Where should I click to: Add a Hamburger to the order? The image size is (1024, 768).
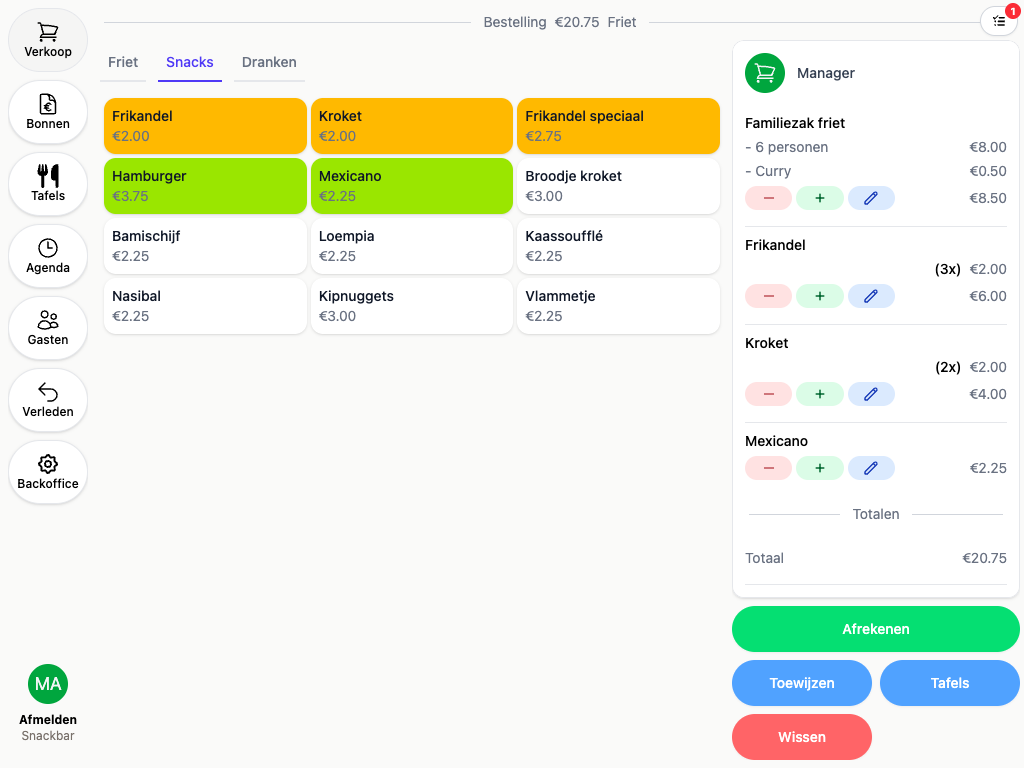pyautogui.click(x=205, y=186)
